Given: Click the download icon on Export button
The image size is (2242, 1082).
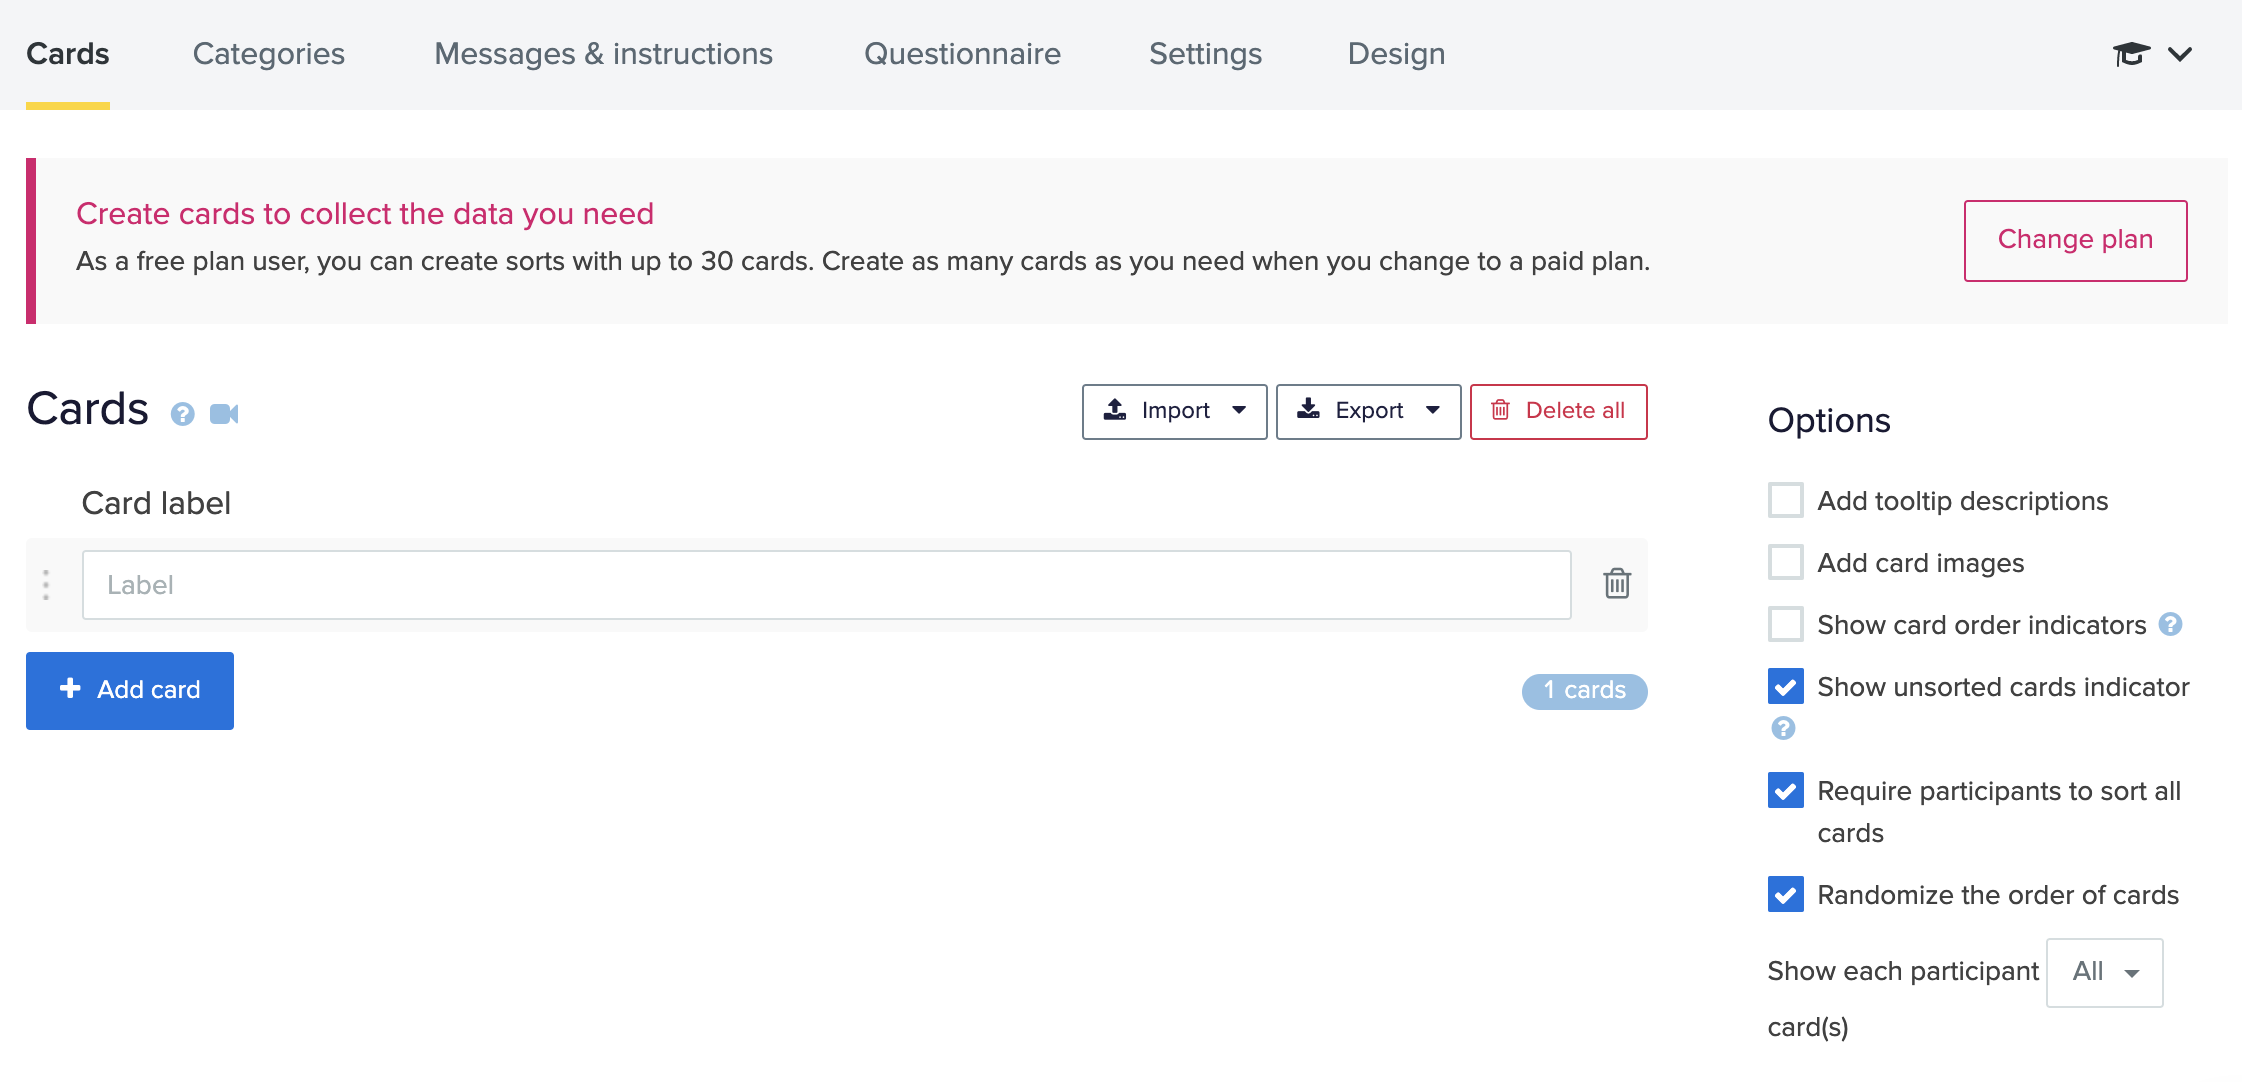Looking at the screenshot, I should tap(1308, 409).
